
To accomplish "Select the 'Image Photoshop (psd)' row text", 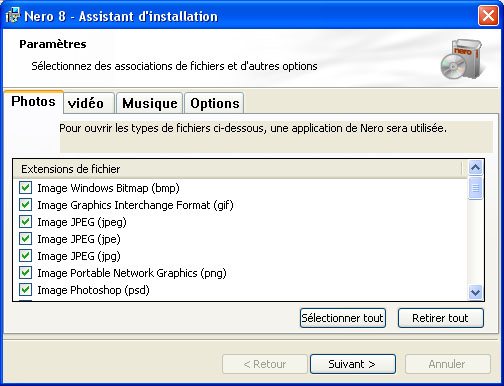I will [x=93, y=290].
